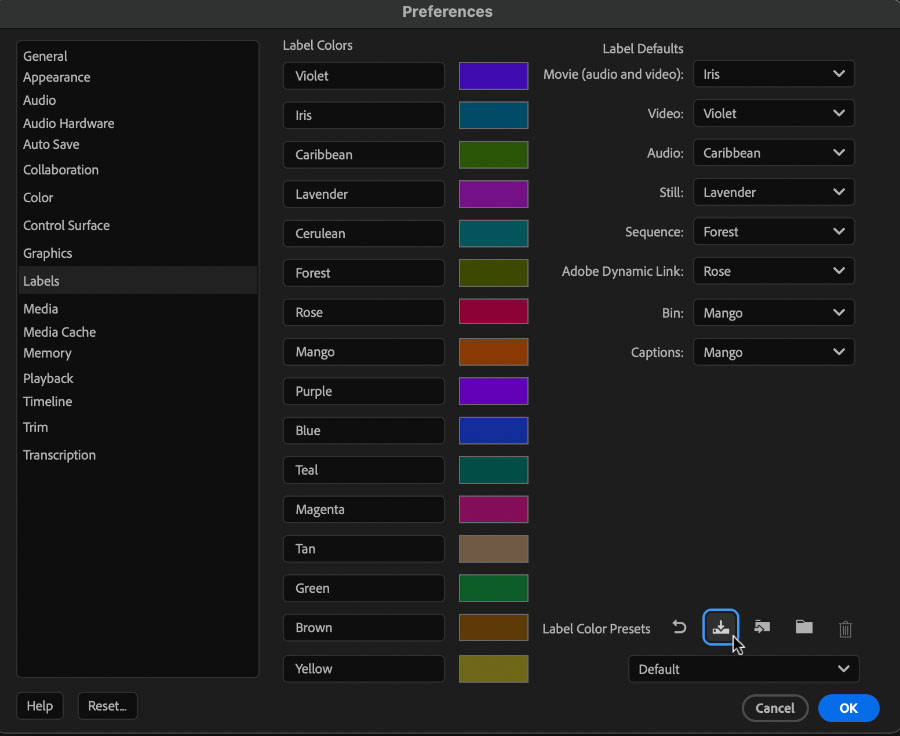Viewport: 900px width, 736px height.
Task: Open the label presets folder icon
Action: 804,627
